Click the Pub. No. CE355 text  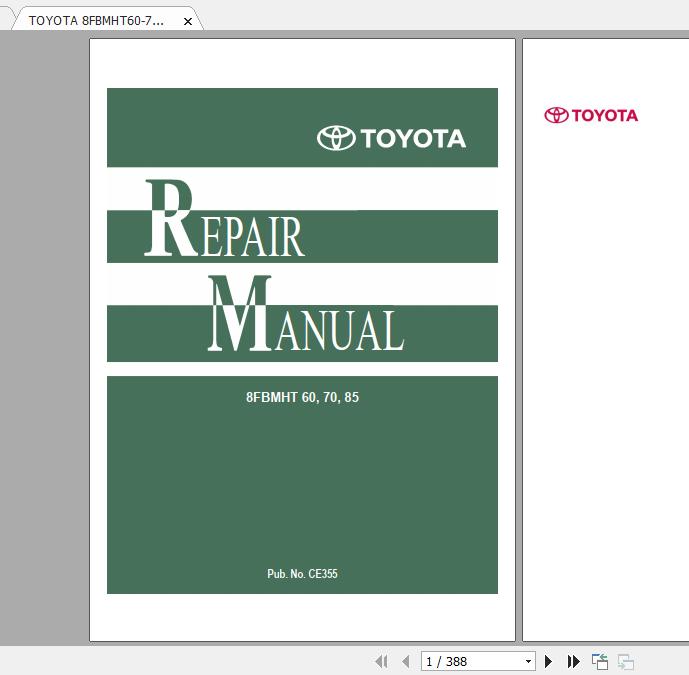(x=302, y=573)
